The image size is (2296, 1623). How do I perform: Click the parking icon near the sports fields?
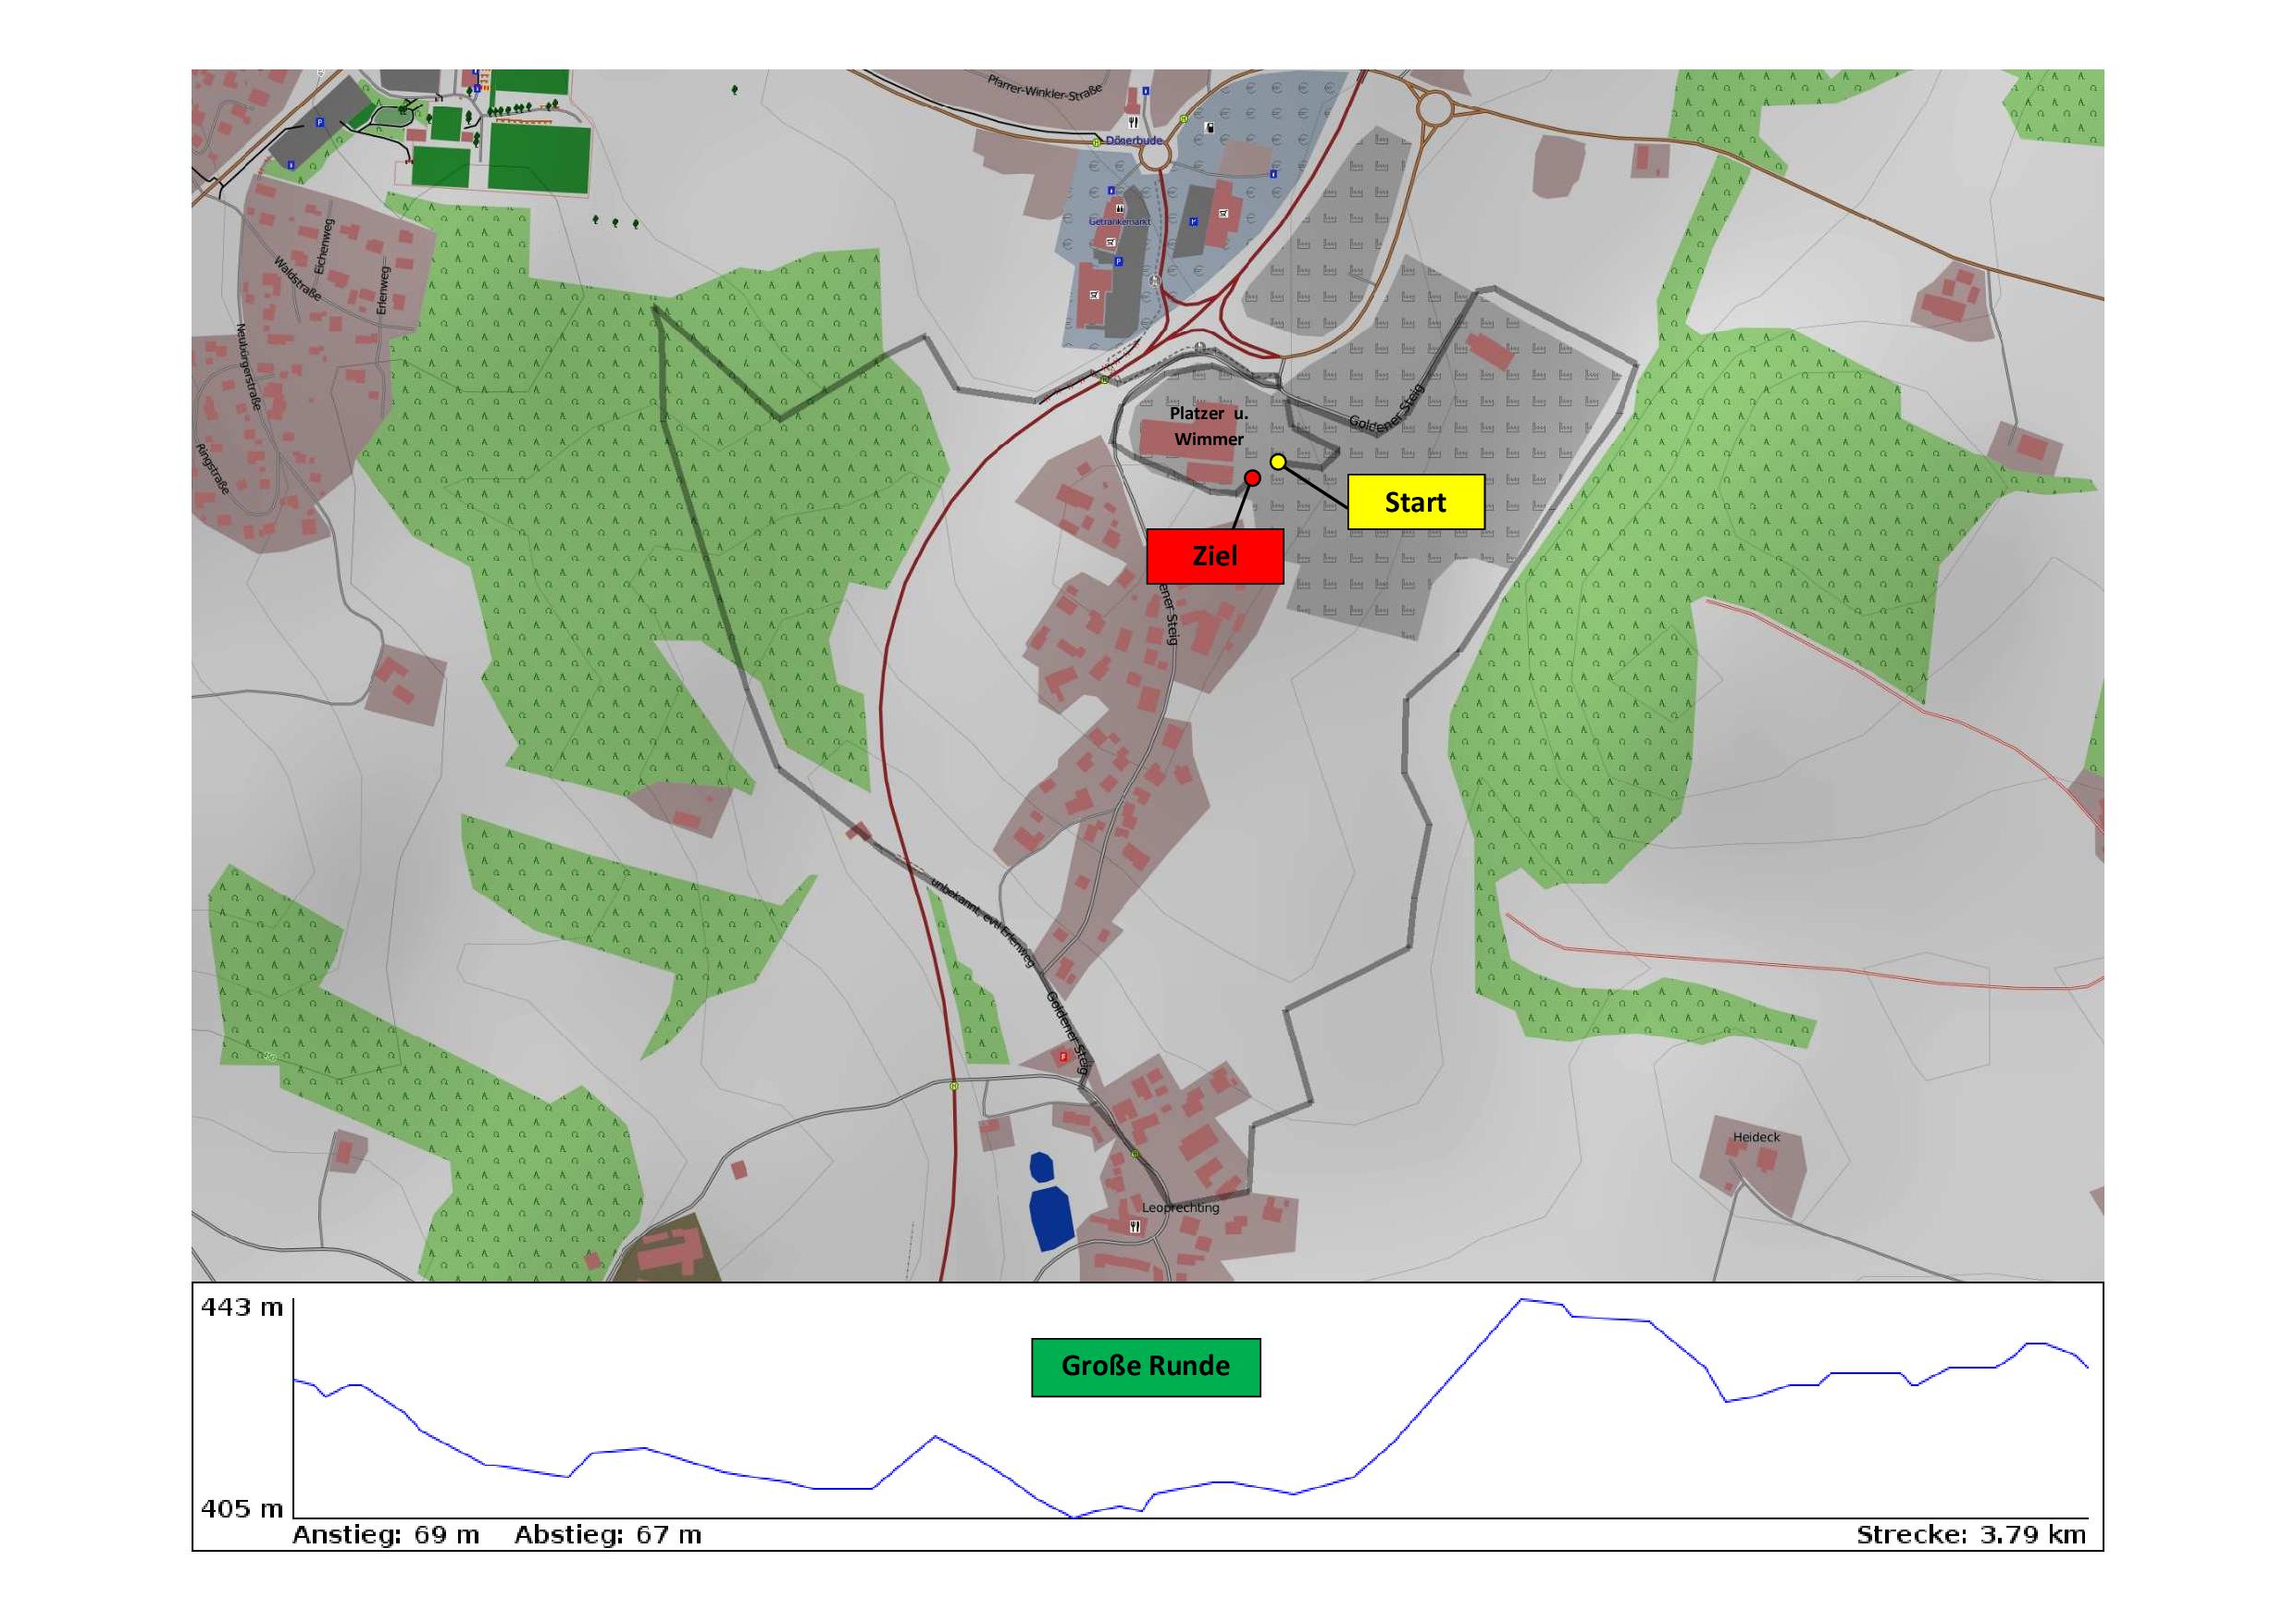pyautogui.click(x=320, y=122)
